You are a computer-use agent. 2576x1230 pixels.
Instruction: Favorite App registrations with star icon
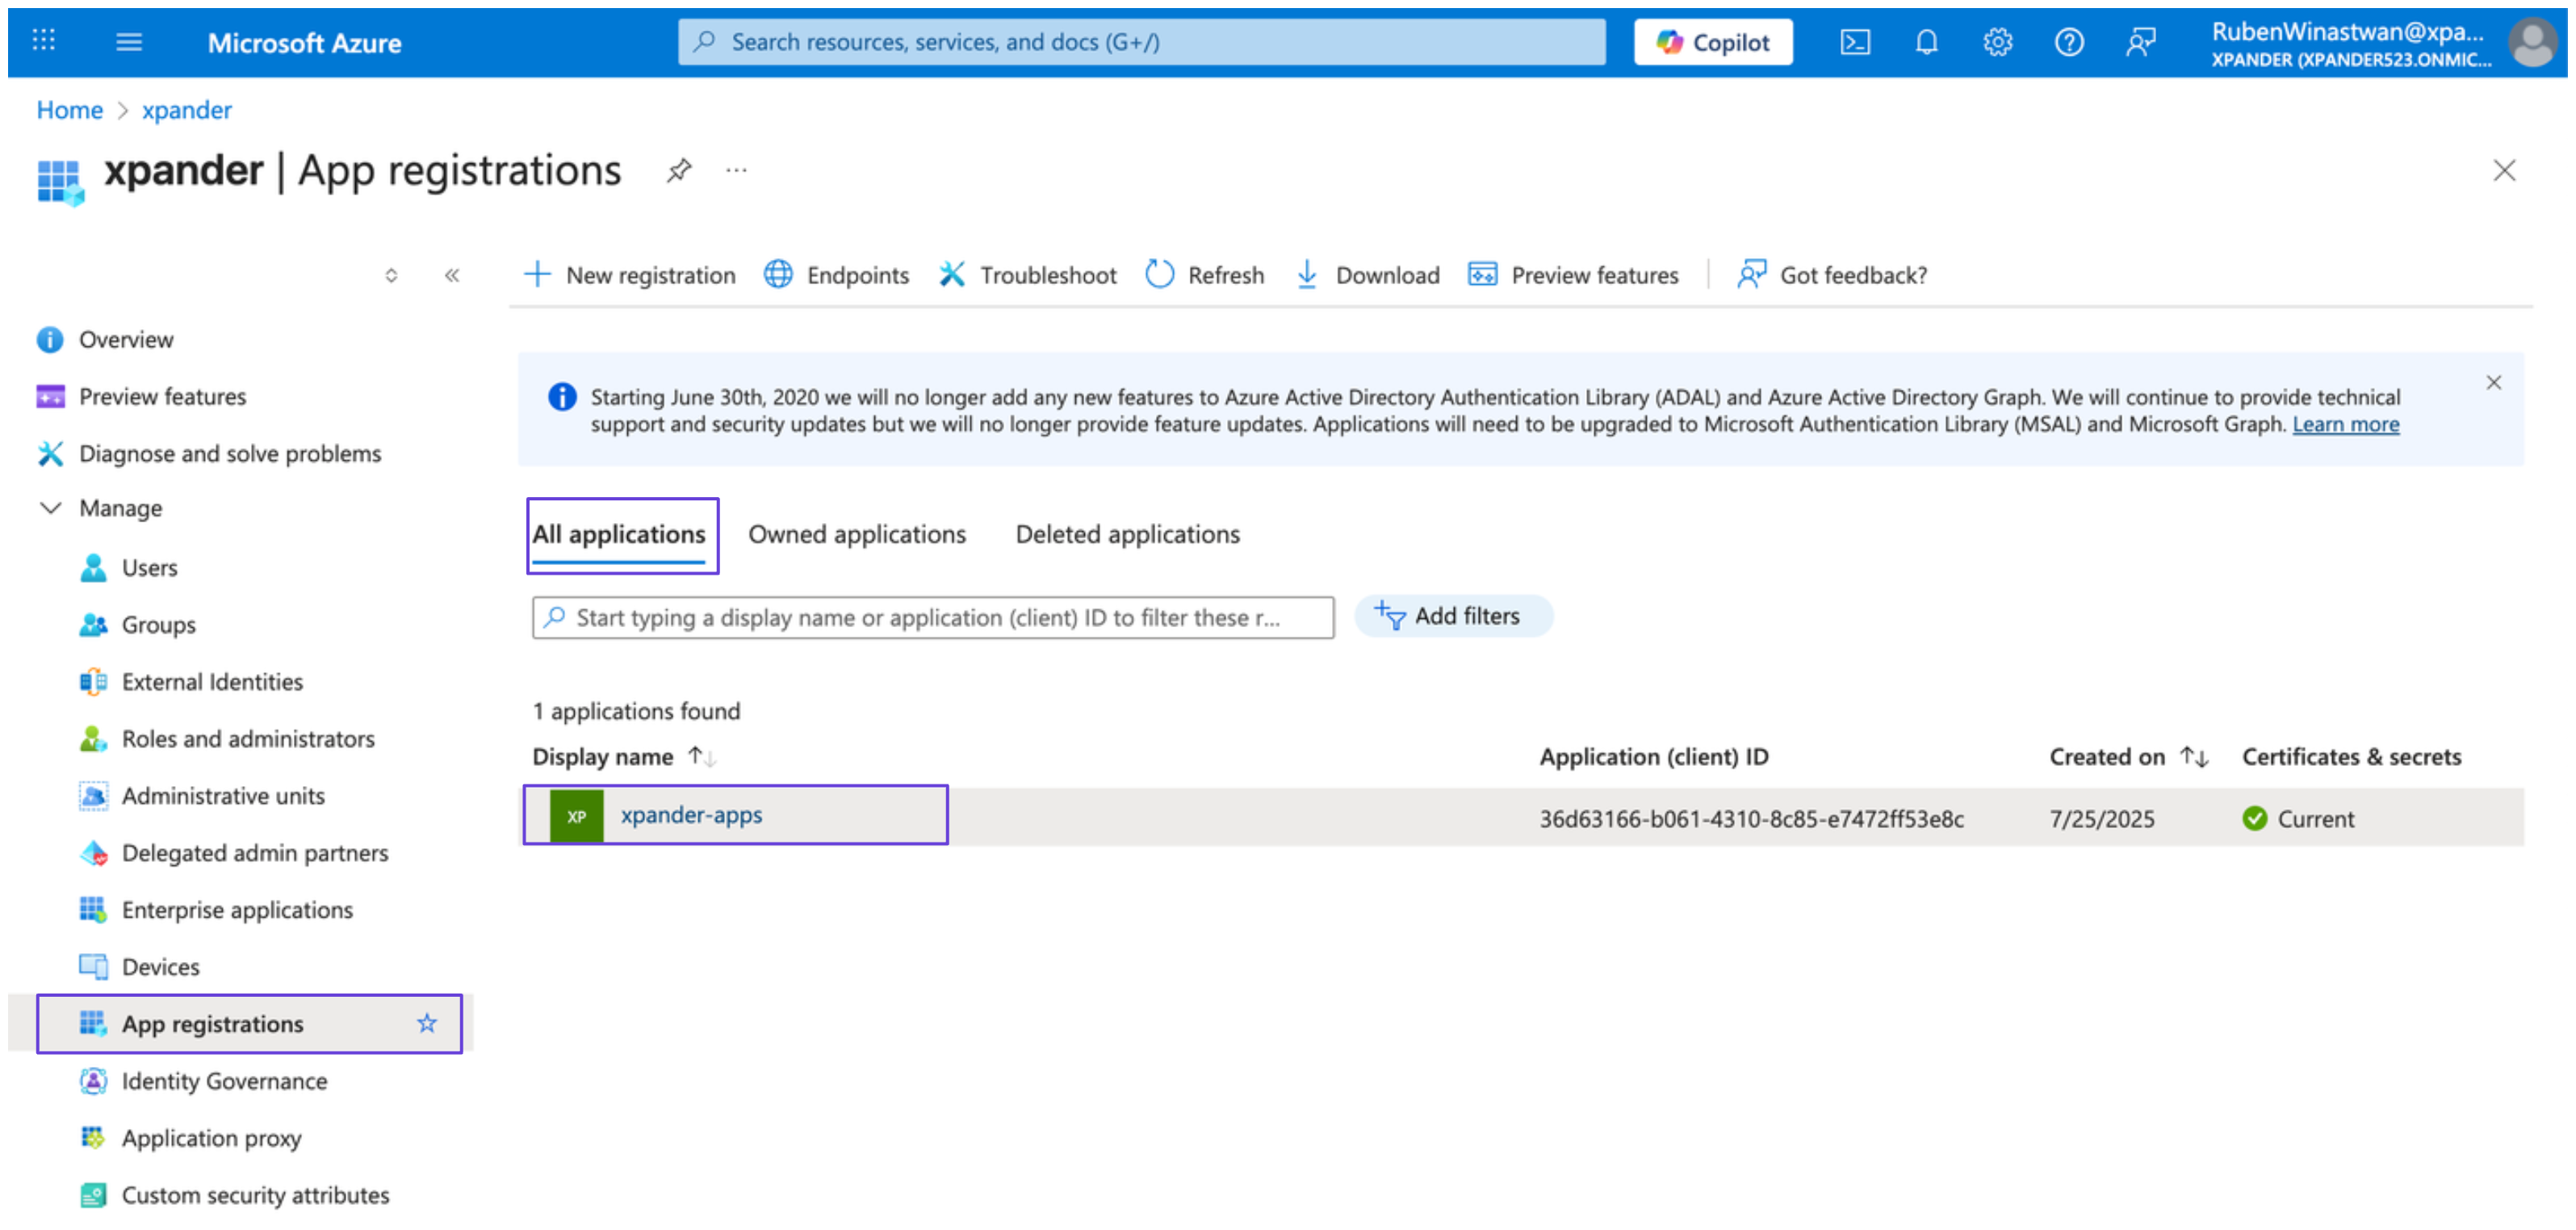click(x=427, y=1023)
